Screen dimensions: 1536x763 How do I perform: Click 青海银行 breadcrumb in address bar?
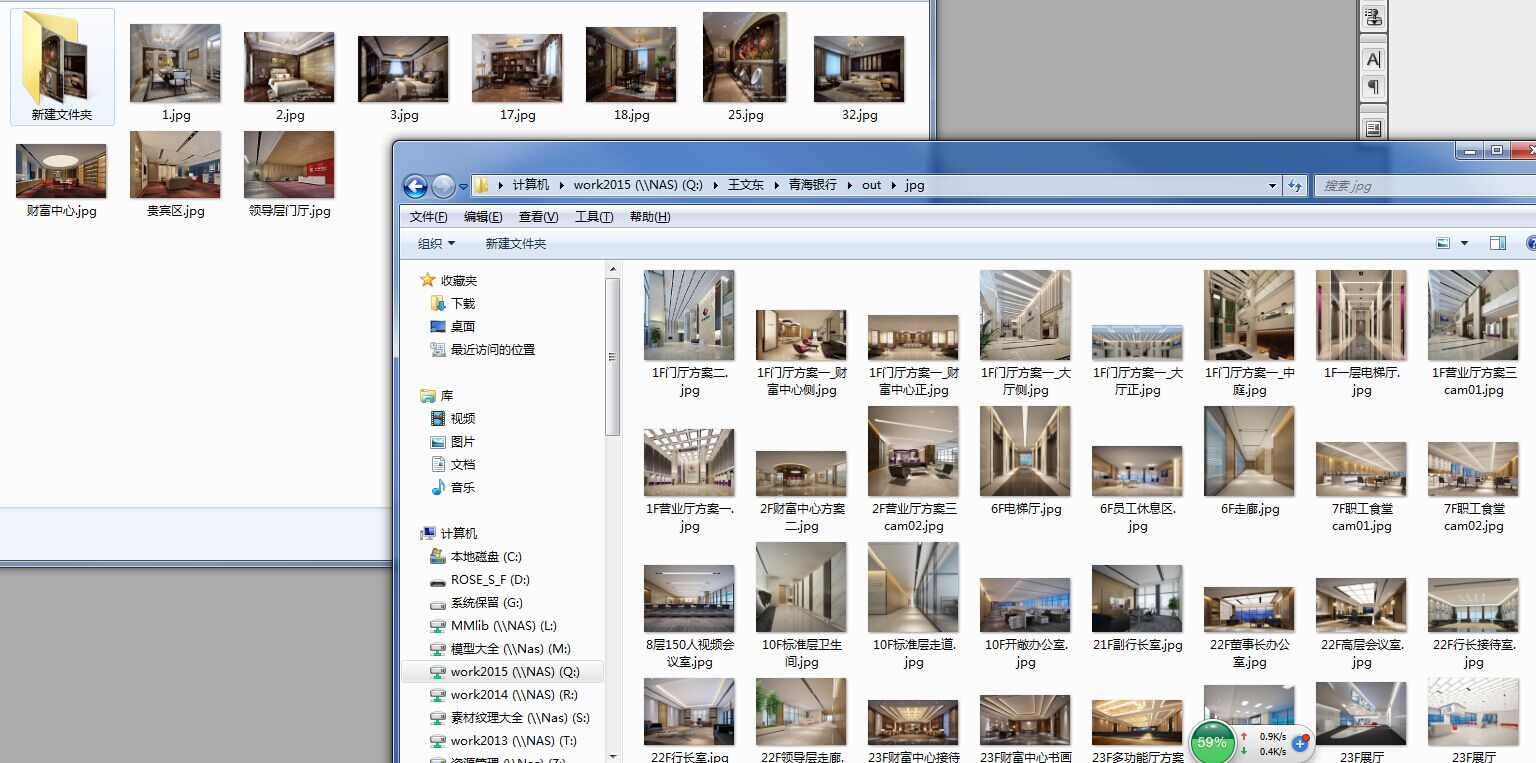pos(812,185)
